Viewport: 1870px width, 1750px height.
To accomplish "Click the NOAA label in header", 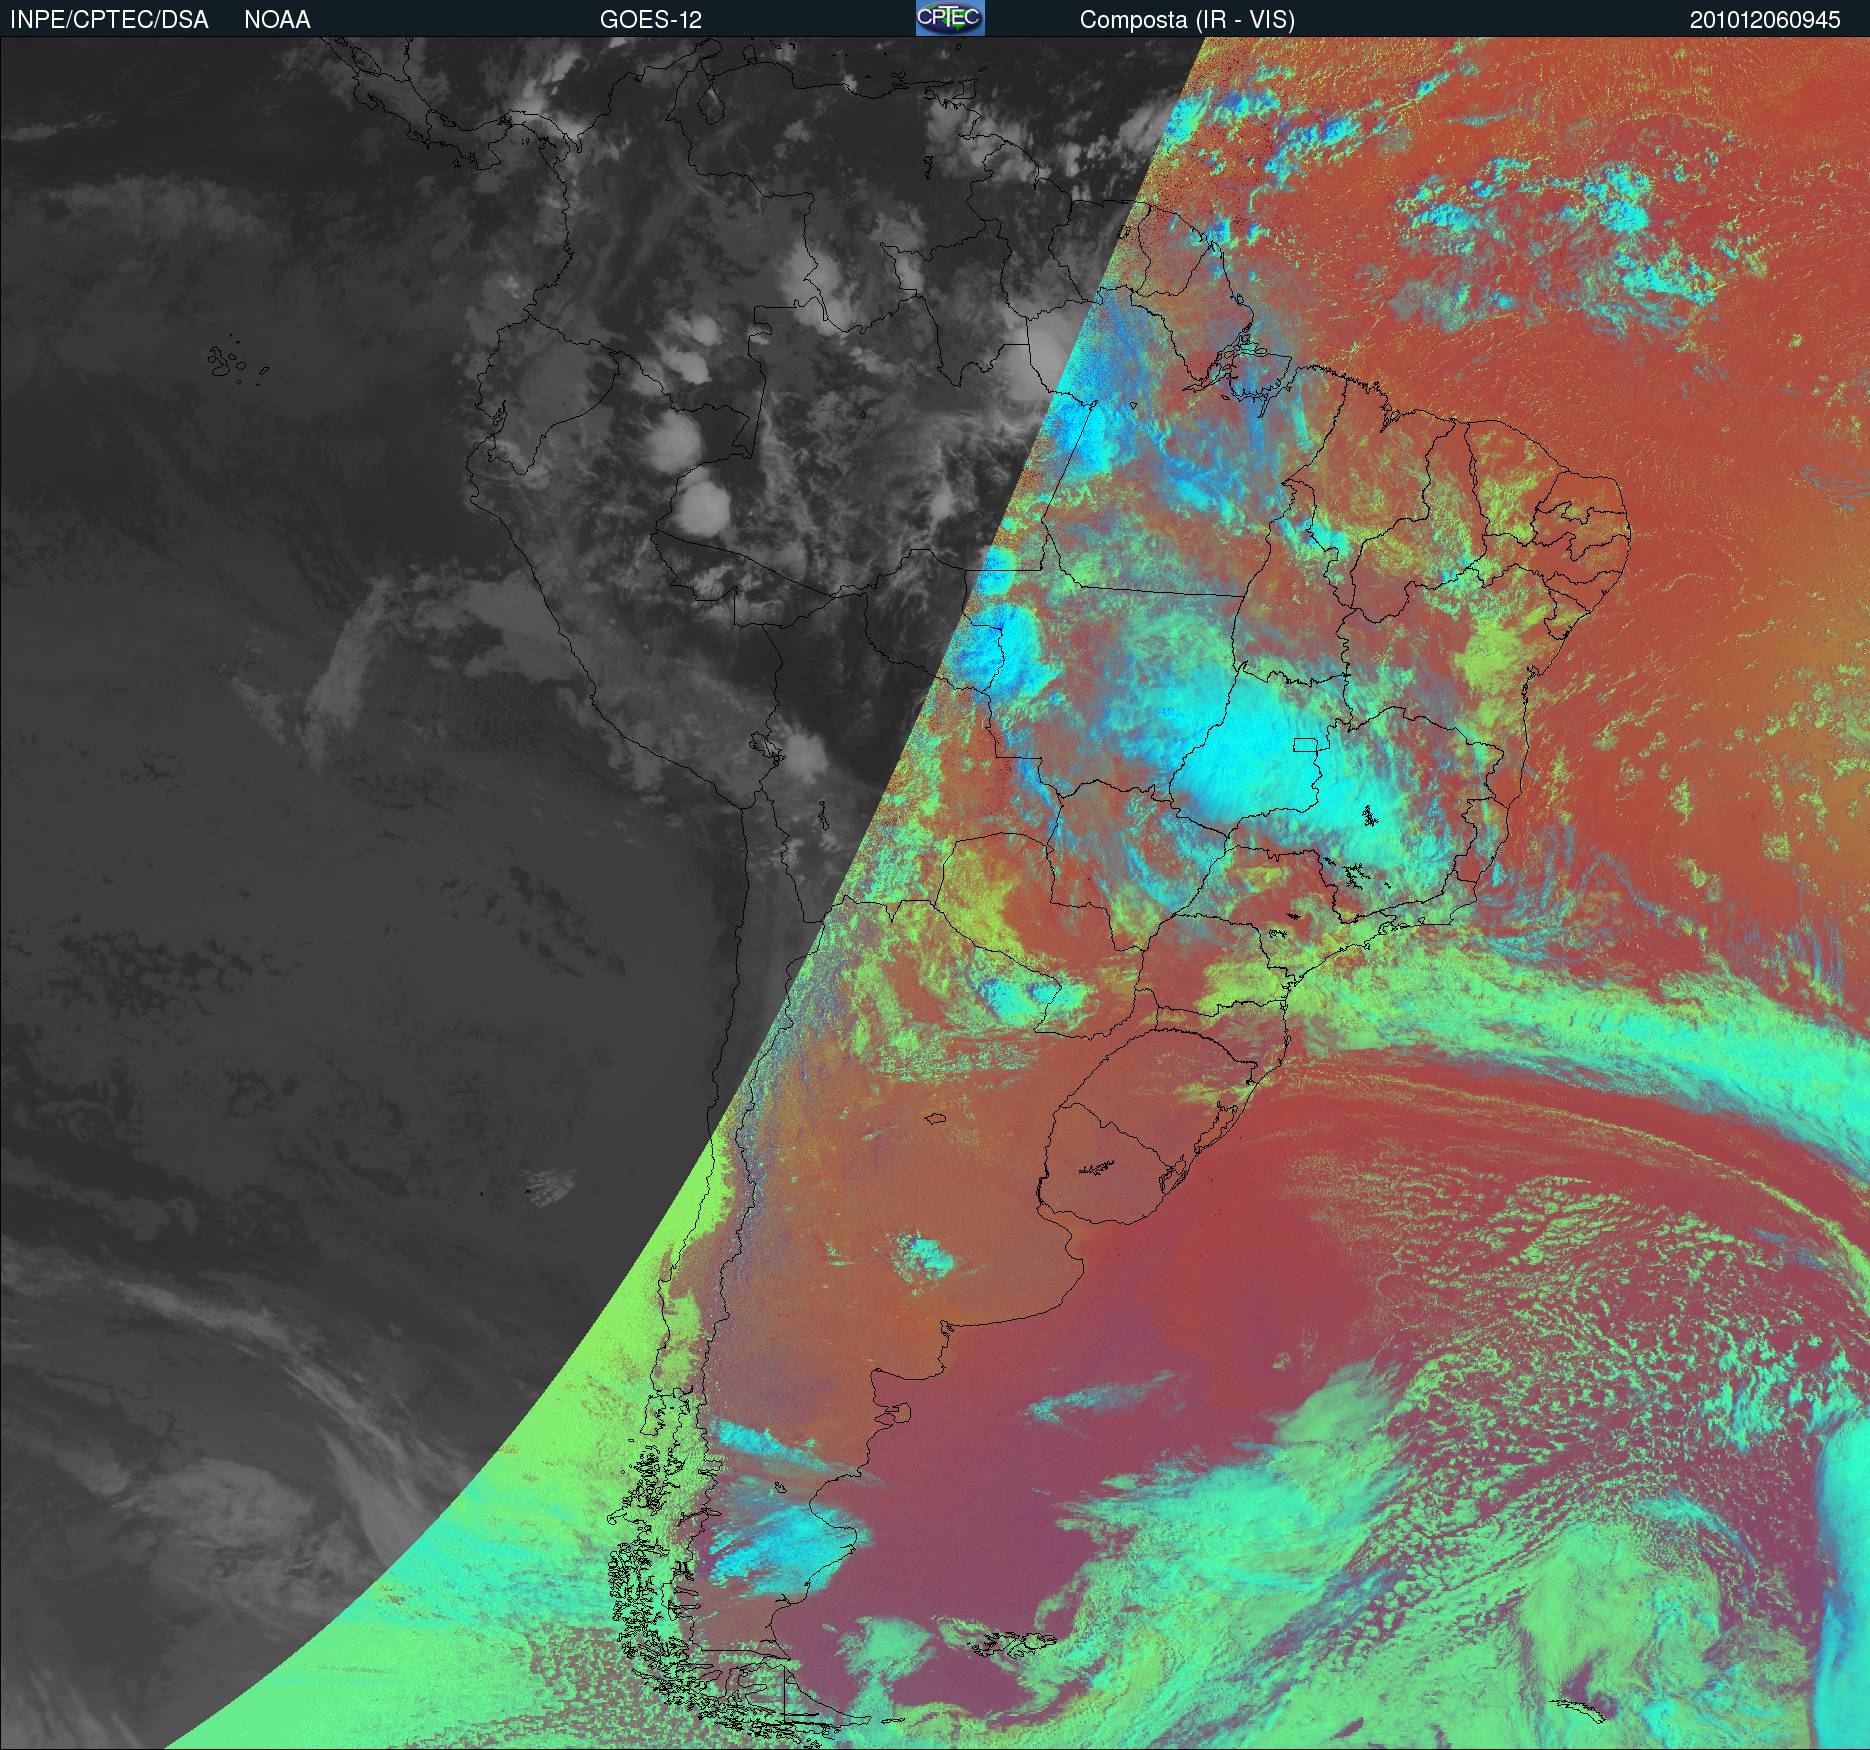I will (277, 19).
